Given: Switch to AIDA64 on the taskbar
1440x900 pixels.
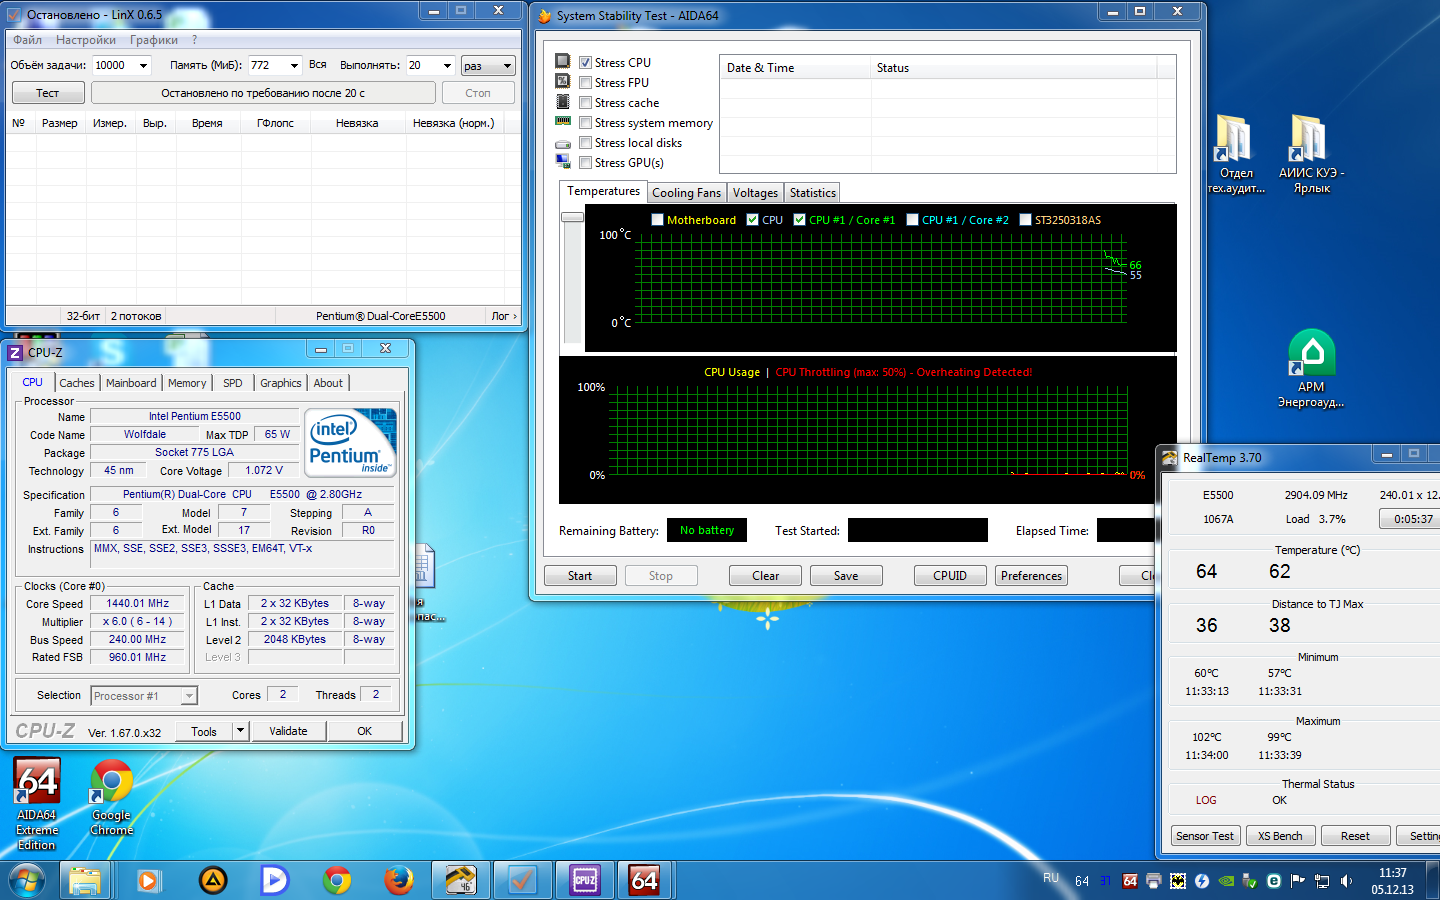Looking at the screenshot, I should pyautogui.click(x=645, y=881).
